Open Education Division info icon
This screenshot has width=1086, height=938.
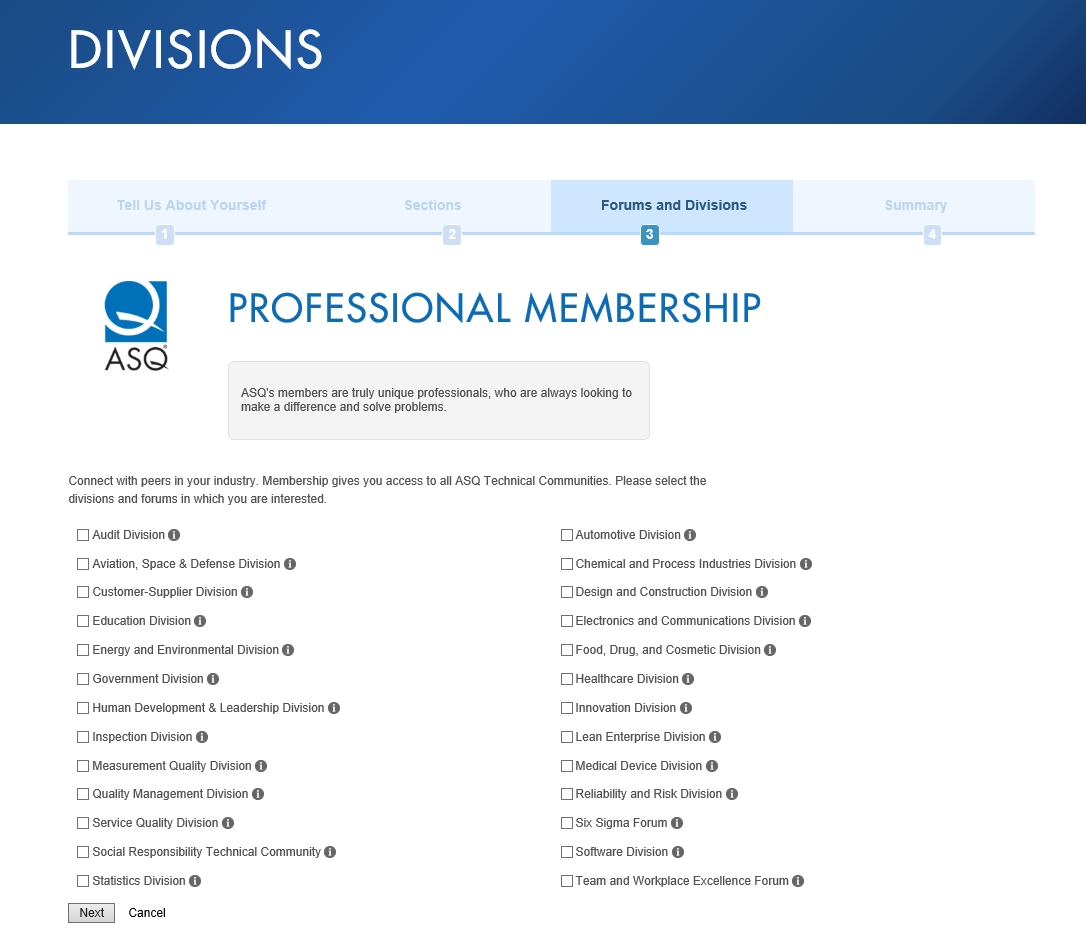tap(199, 621)
